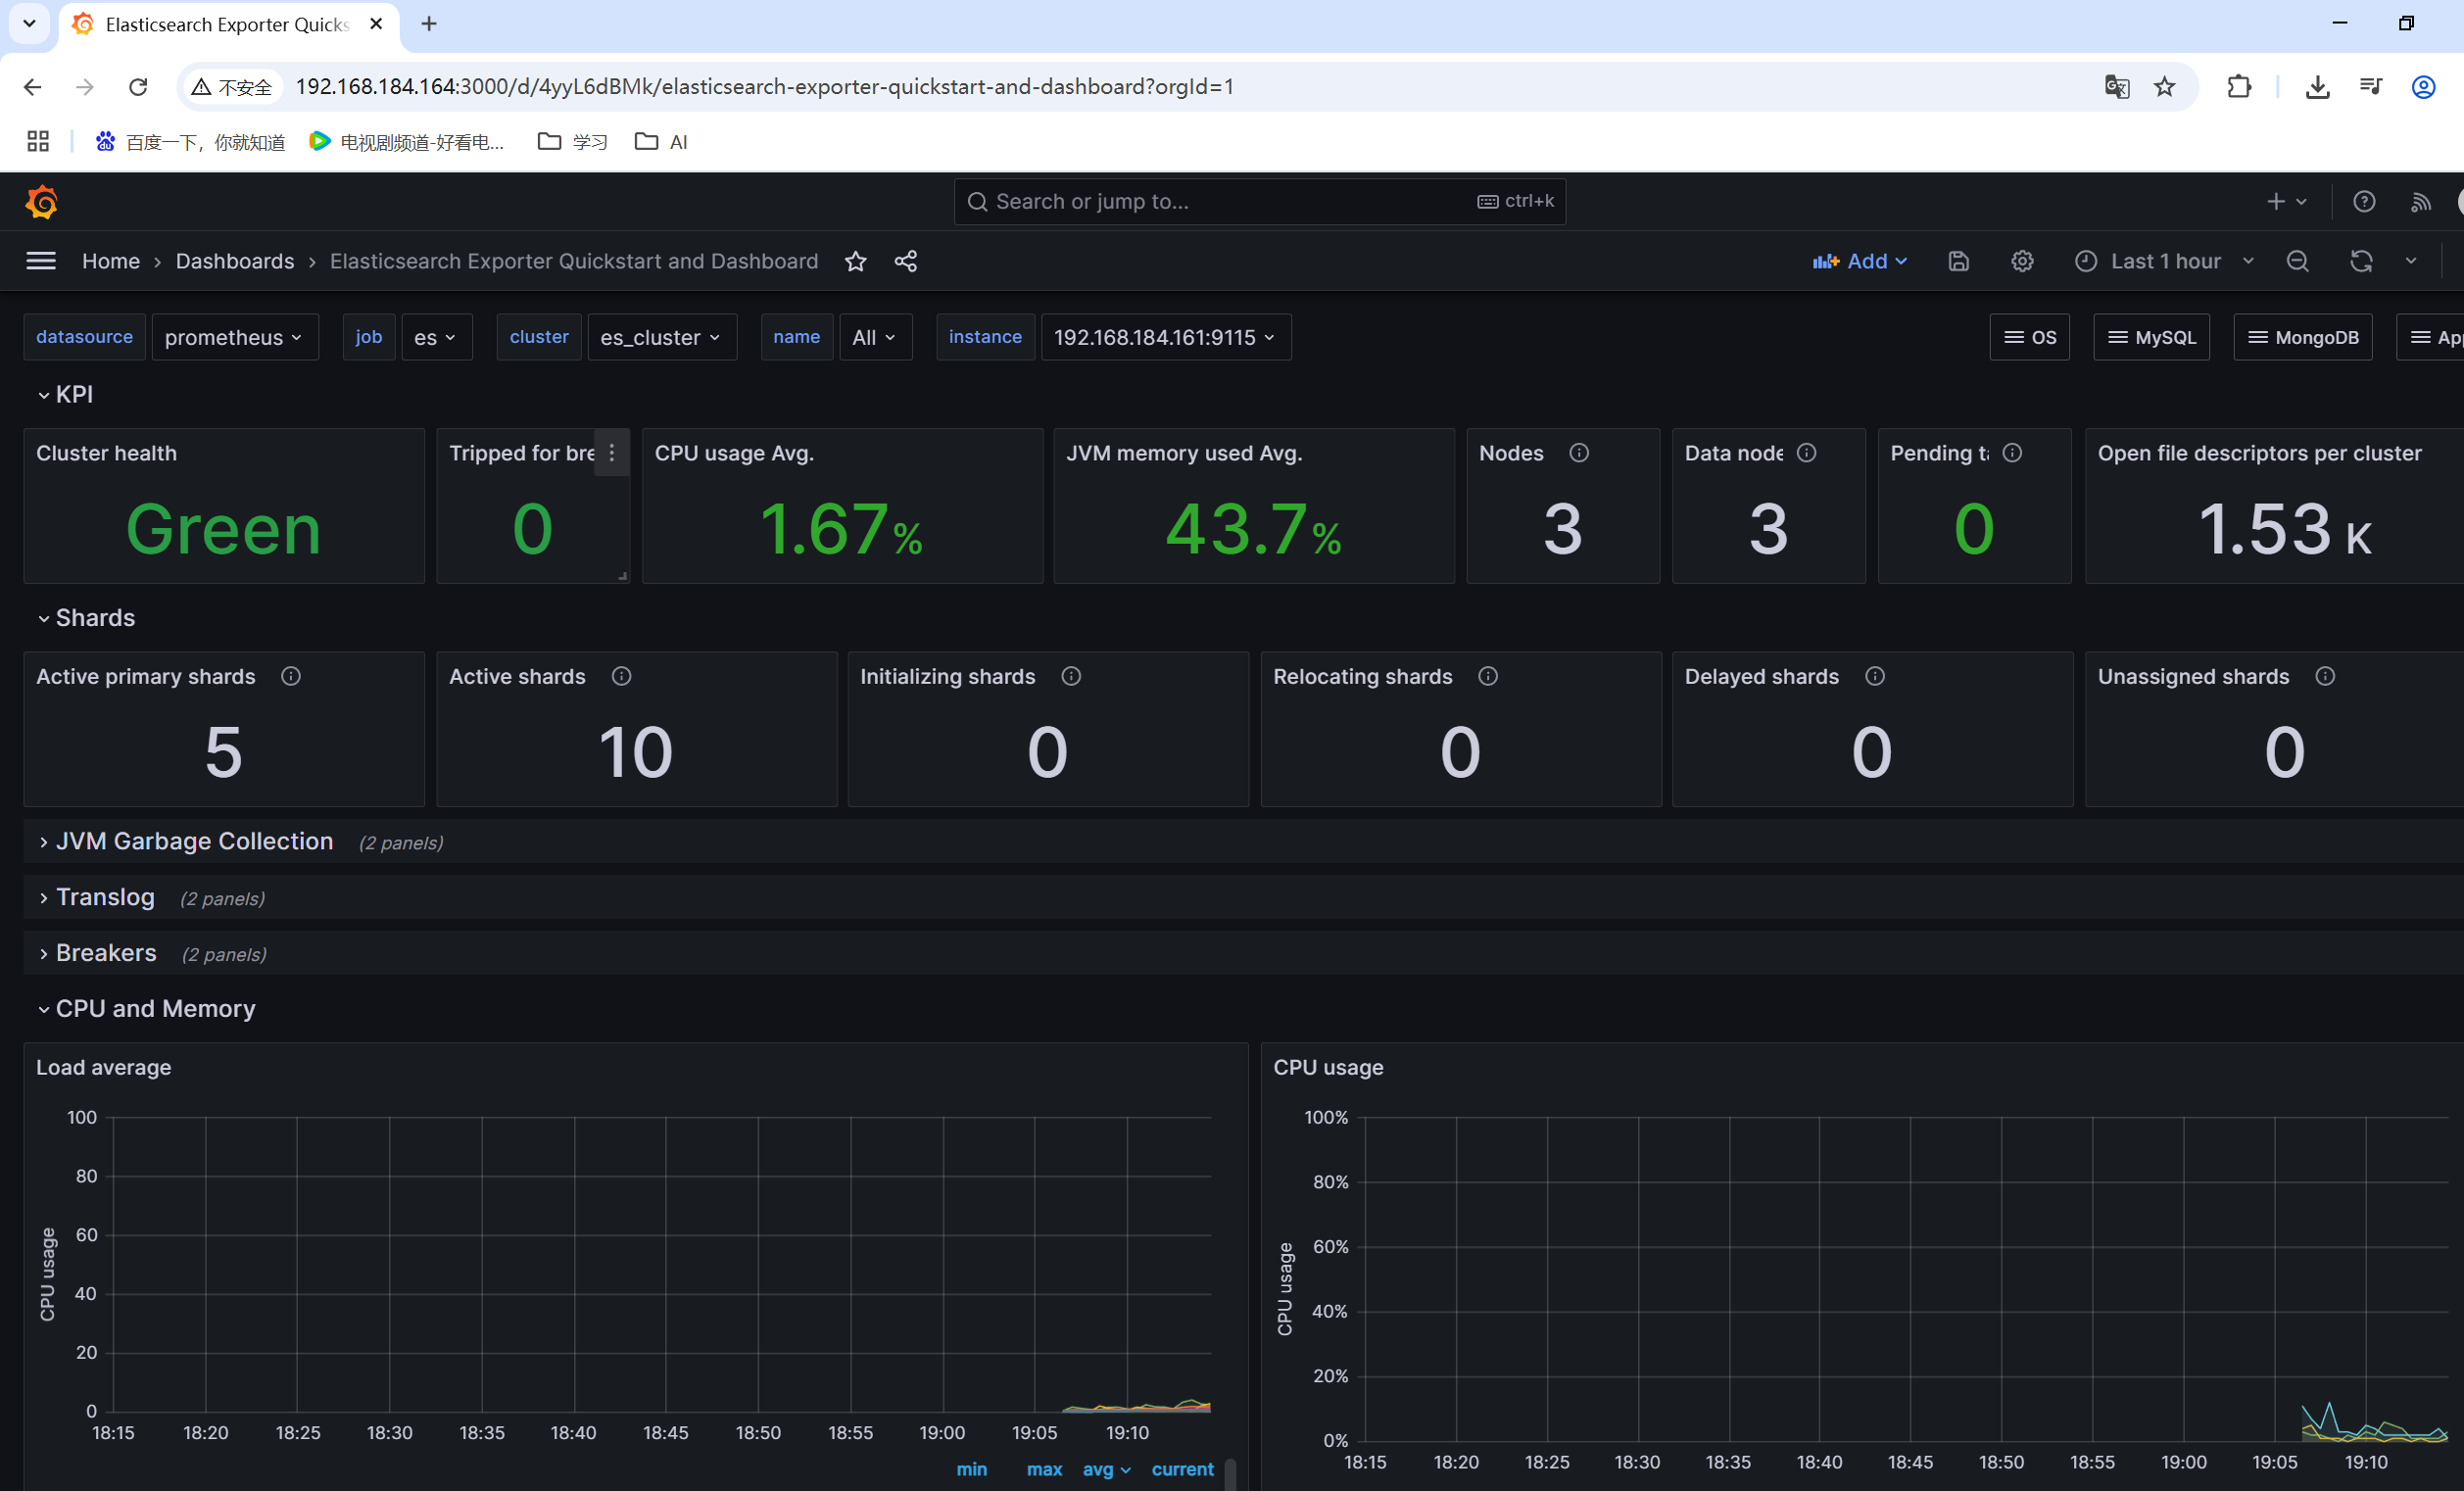This screenshot has width=2464, height=1491.
Task: Click the Grafana logo icon
Action: (41, 202)
